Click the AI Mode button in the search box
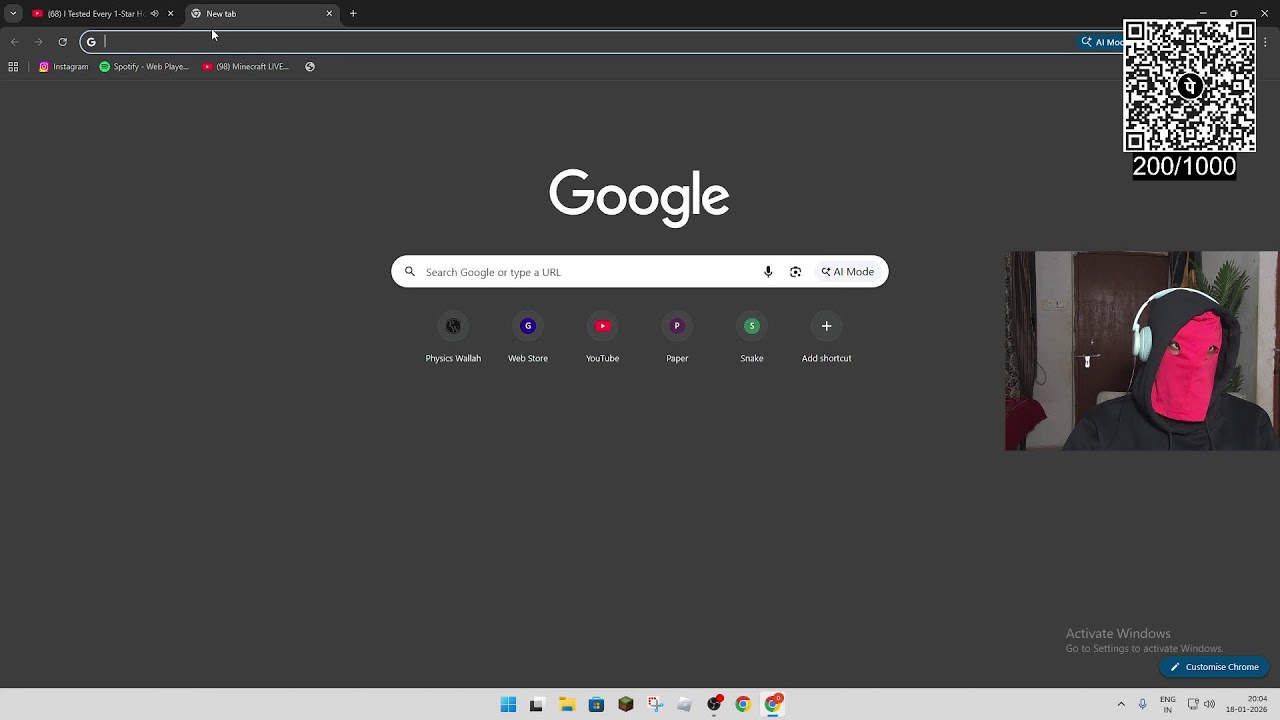The width and height of the screenshot is (1280, 720). [848, 272]
